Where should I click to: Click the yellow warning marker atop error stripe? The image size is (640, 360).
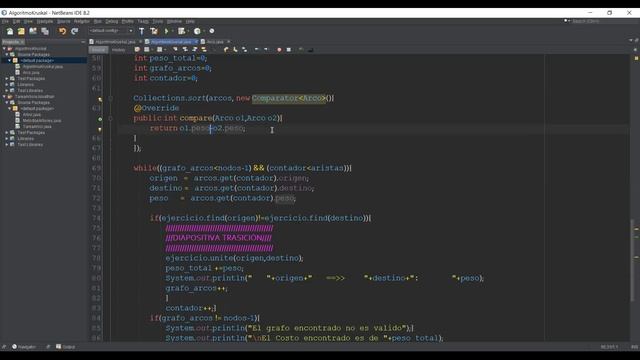coord(636,58)
